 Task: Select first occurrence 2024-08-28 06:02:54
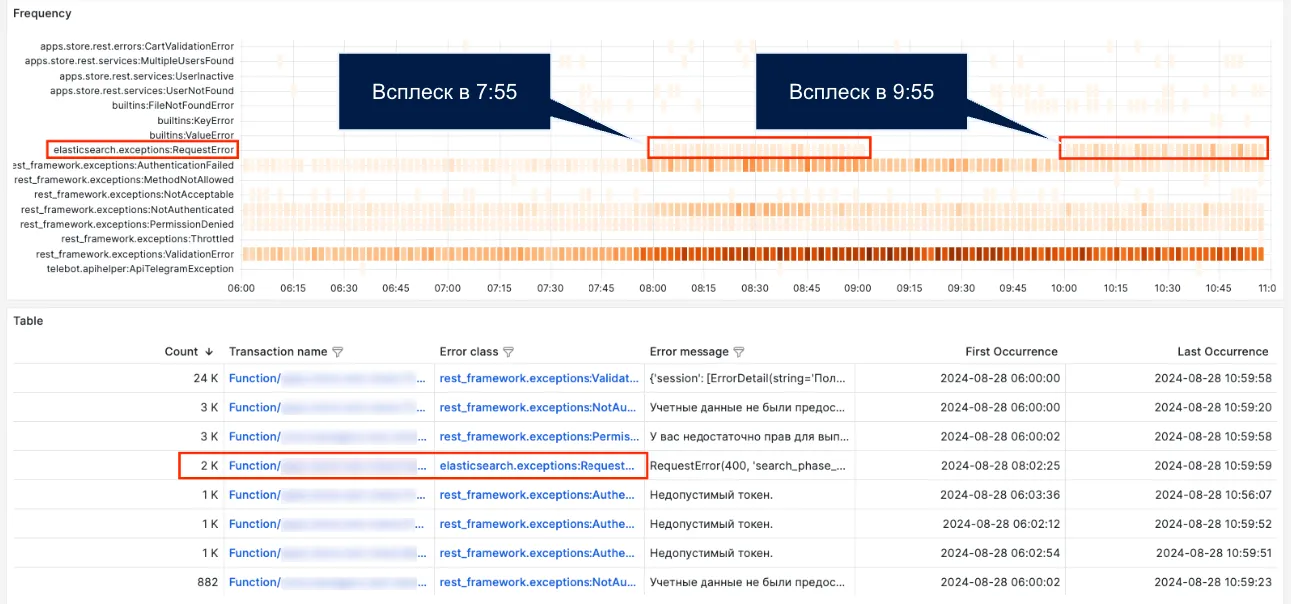1000,553
